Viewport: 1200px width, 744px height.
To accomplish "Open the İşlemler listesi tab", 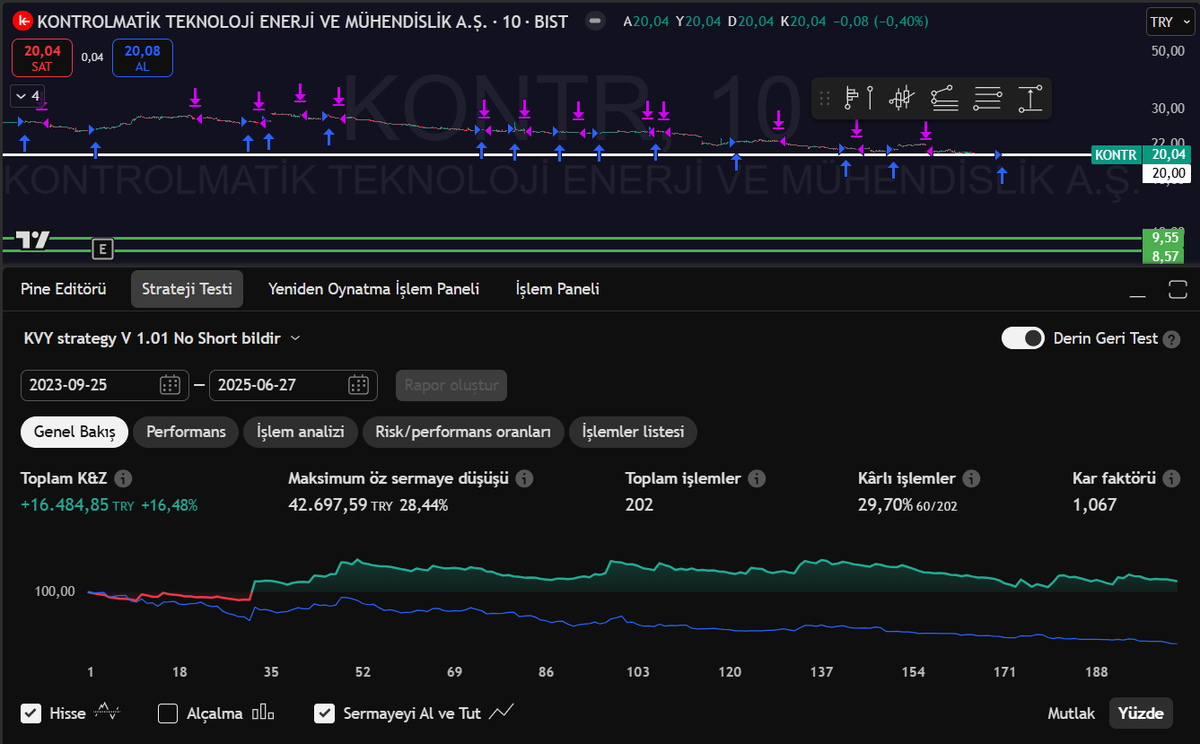I will pyautogui.click(x=633, y=432).
